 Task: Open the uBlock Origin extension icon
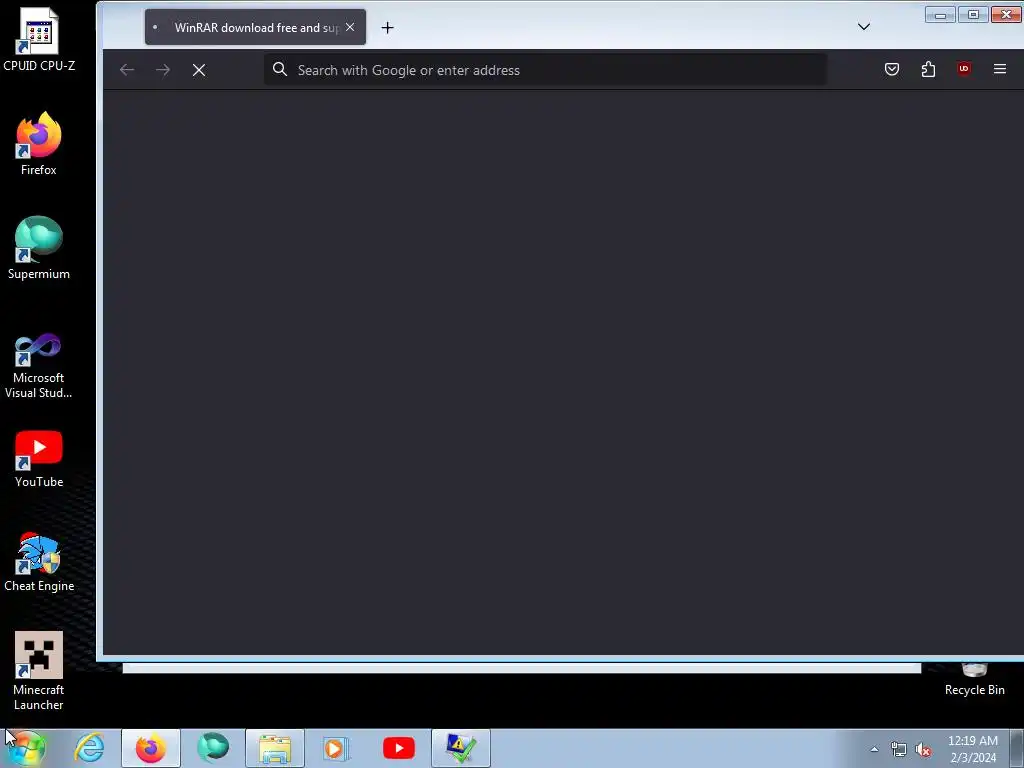[x=964, y=69]
